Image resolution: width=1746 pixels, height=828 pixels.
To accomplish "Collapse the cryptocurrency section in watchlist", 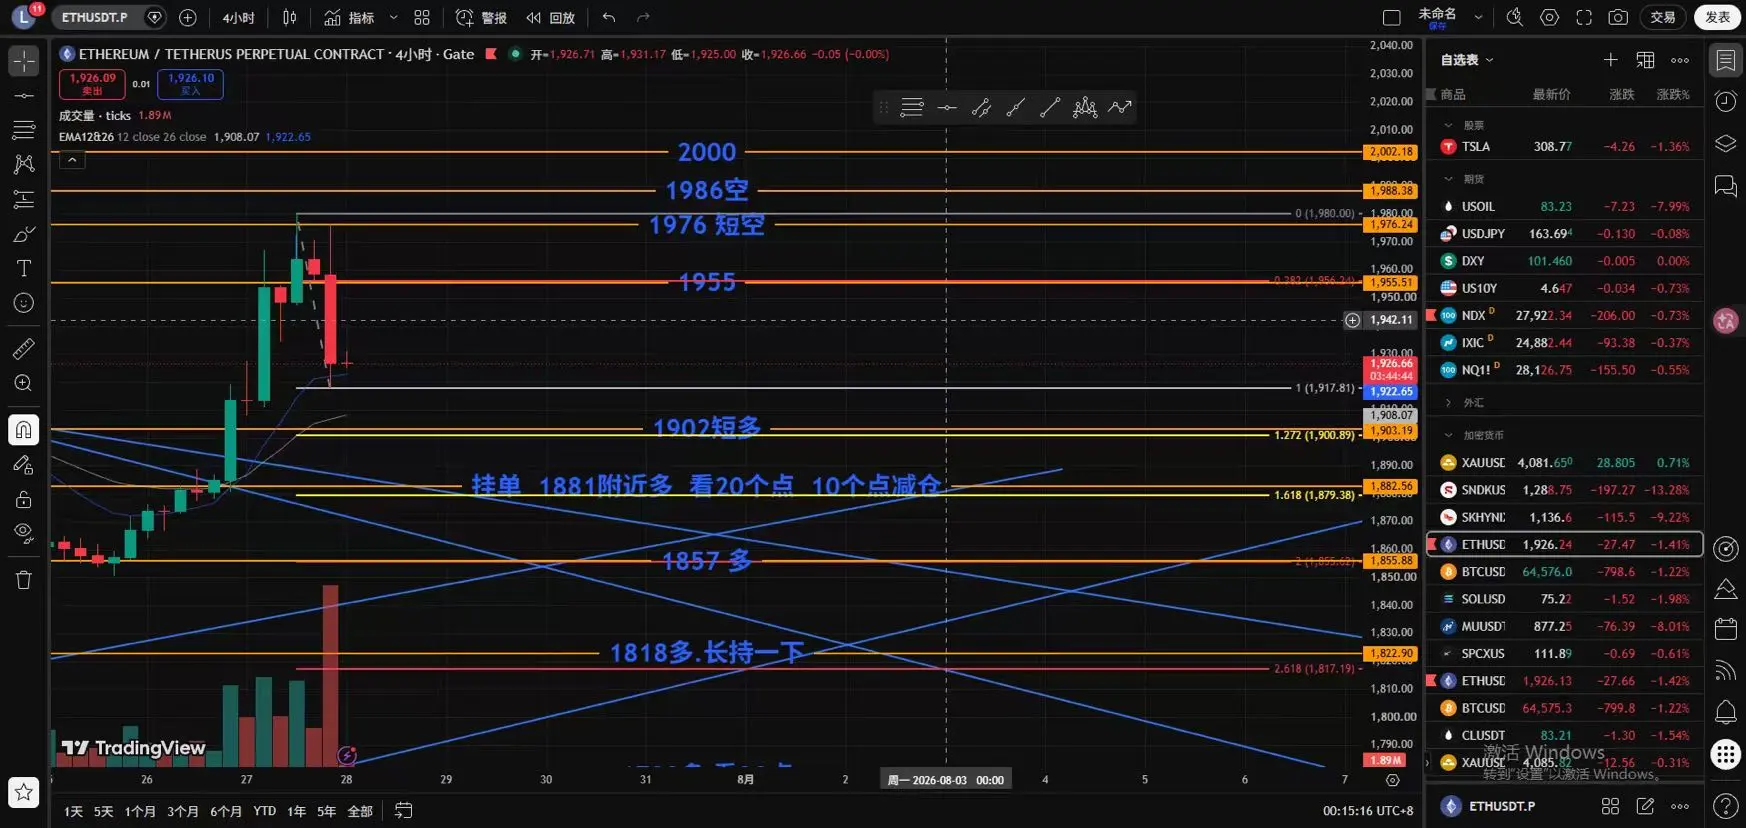I will tap(1448, 435).
